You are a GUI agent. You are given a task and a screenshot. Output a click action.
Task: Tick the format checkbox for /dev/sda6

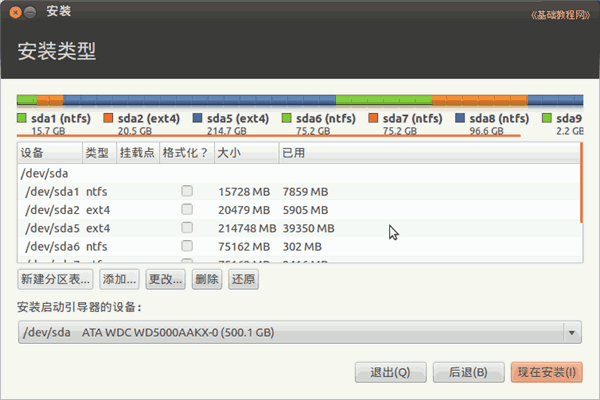click(187, 246)
